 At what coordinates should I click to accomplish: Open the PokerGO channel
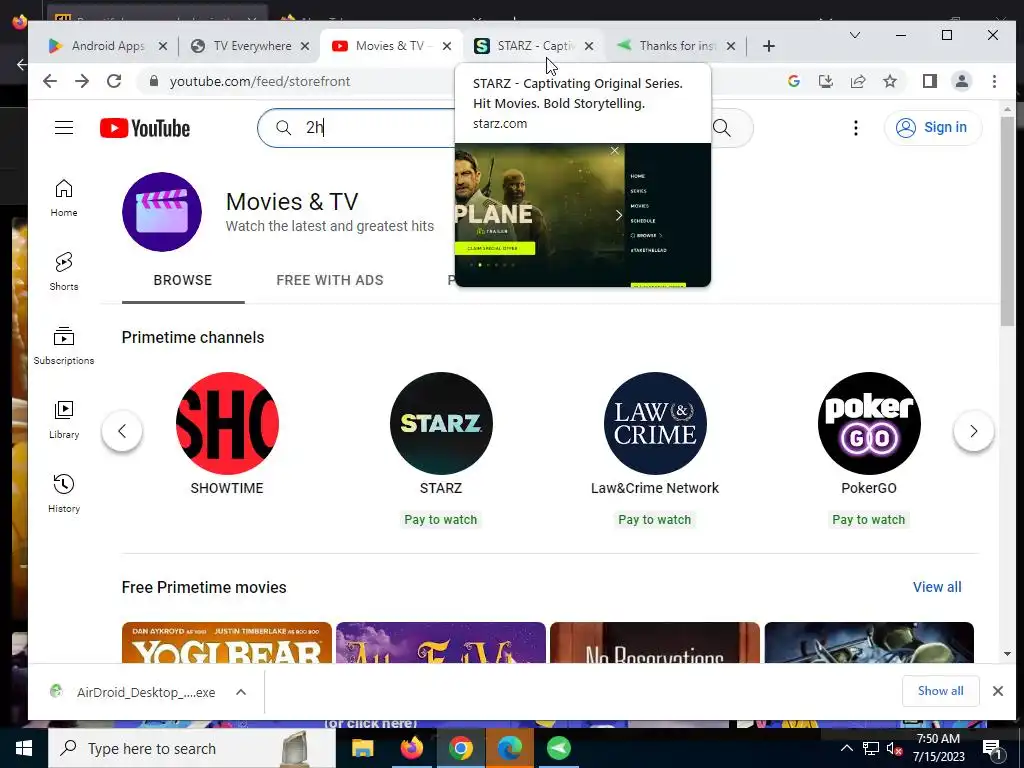click(x=869, y=423)
